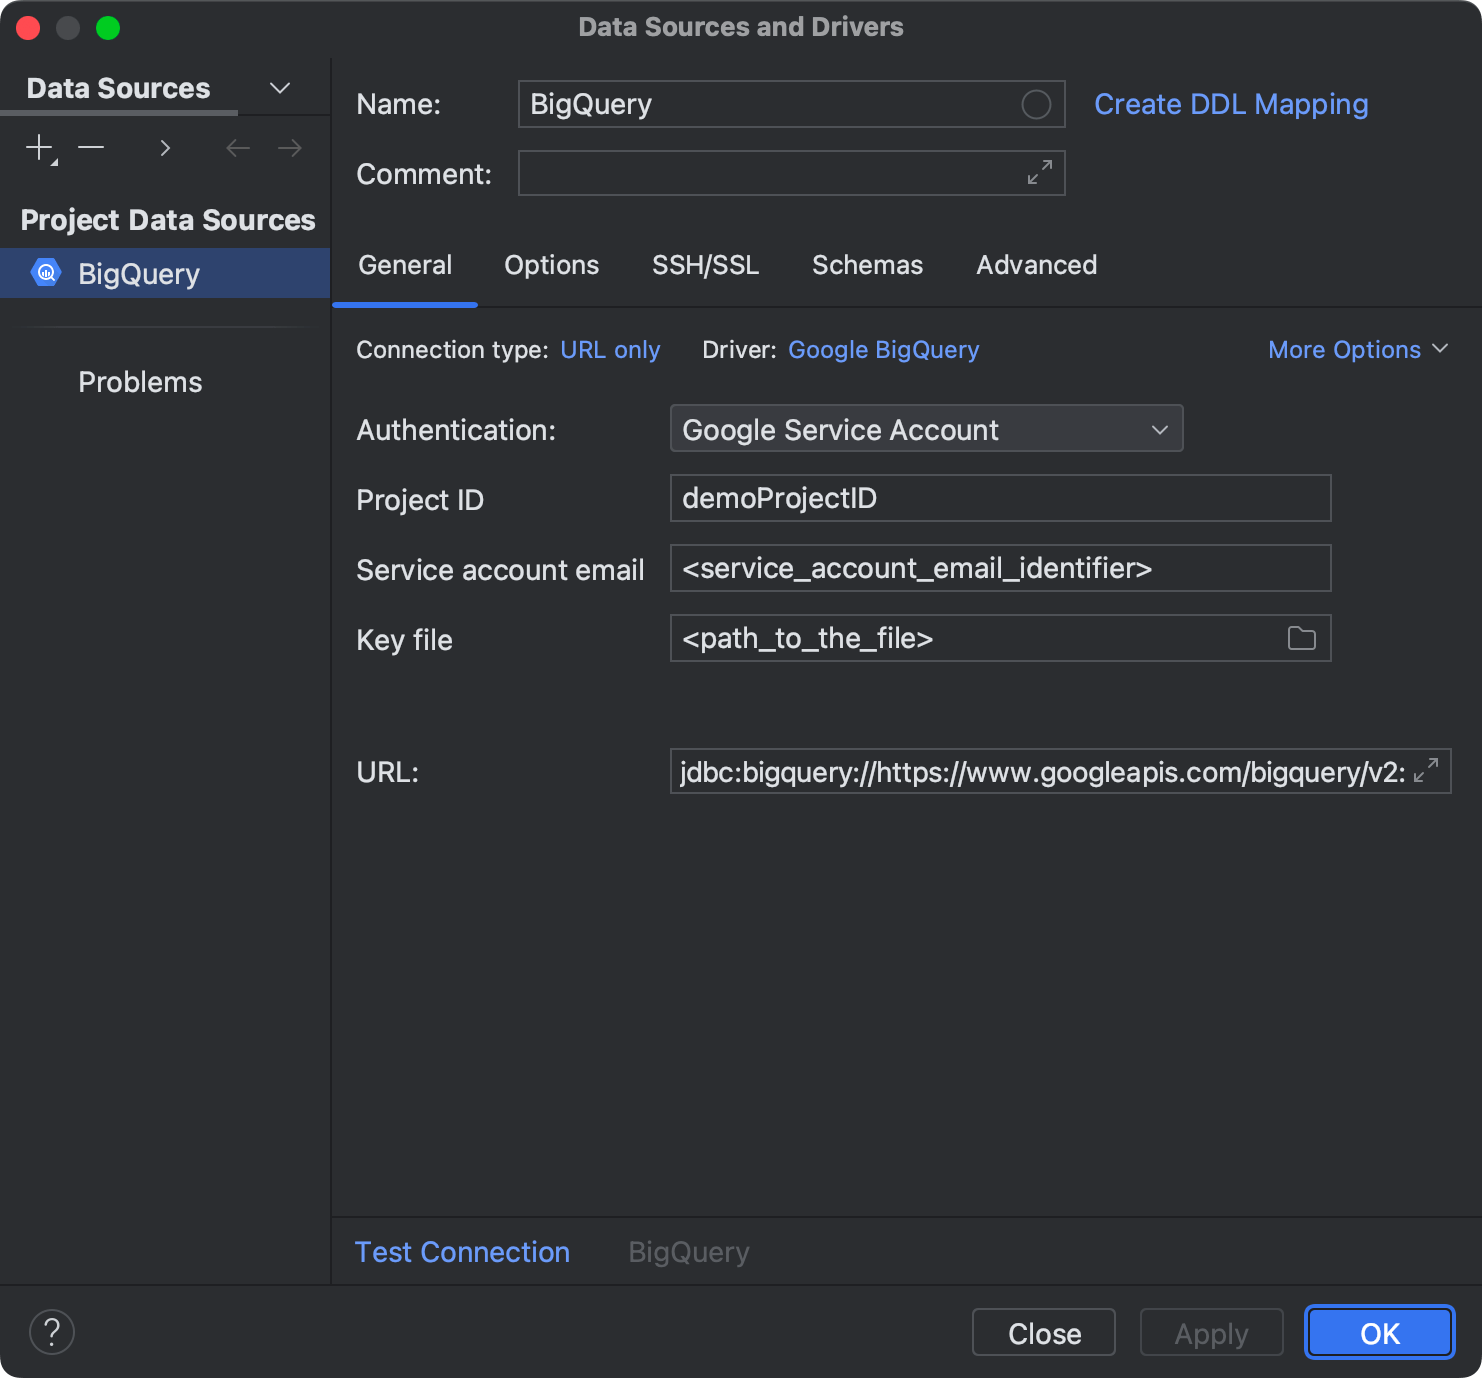This screenshot has width=1482, height=1378.
Task: Expand the Comment field editor
Action: click(1040, 173)
